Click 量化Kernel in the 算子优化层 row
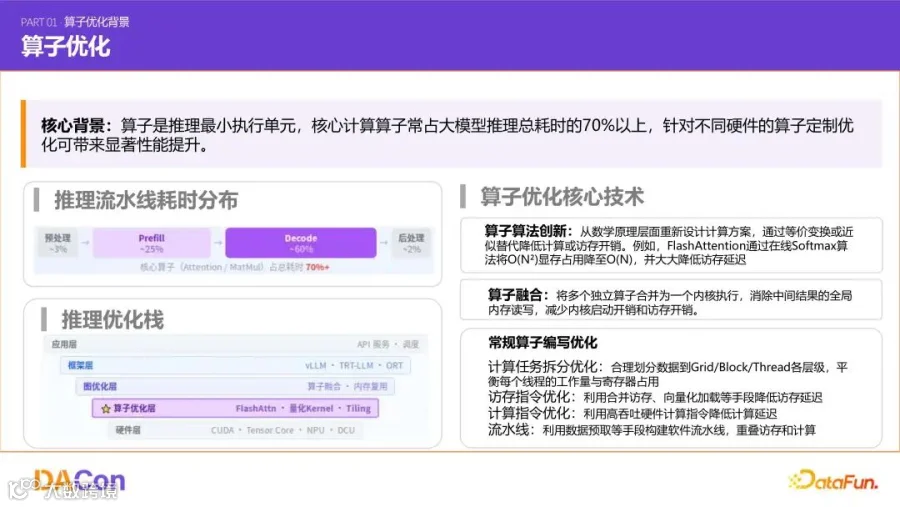This screenshot has height=507, width=900. pos(311,408)
